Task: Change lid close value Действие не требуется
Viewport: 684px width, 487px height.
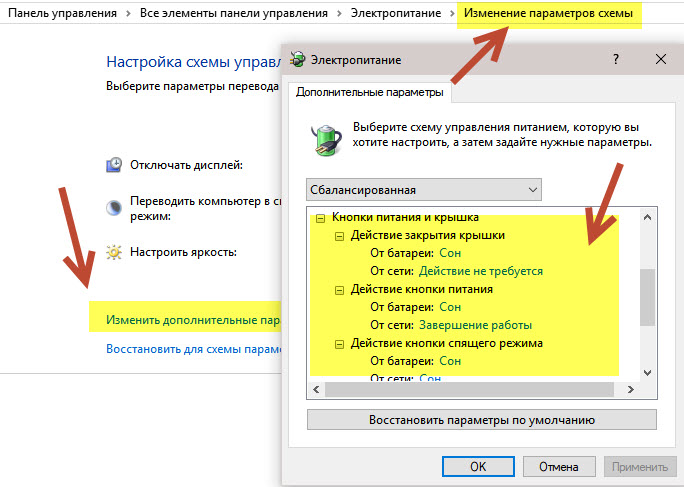Action: click(x=481, y=271)
